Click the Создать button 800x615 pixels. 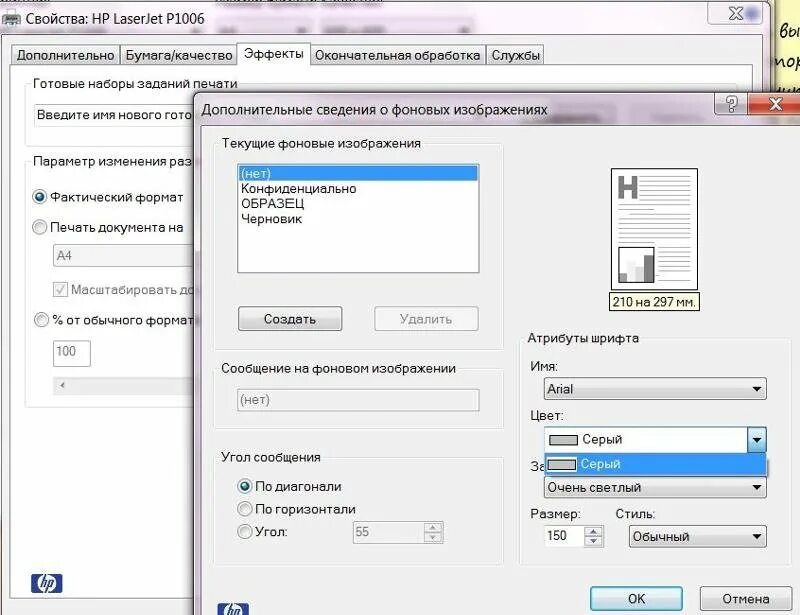point(290,319)
